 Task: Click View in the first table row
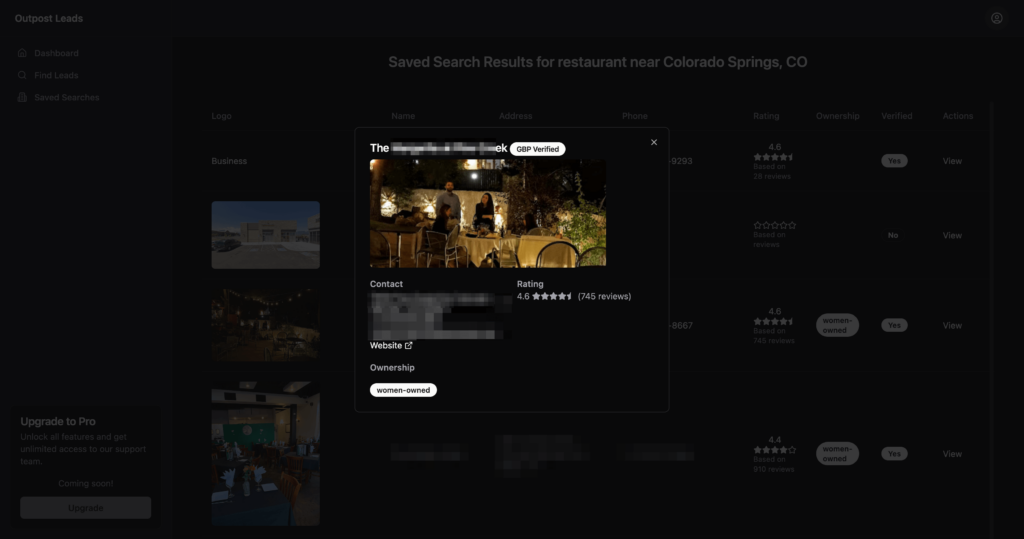[952, 161]
